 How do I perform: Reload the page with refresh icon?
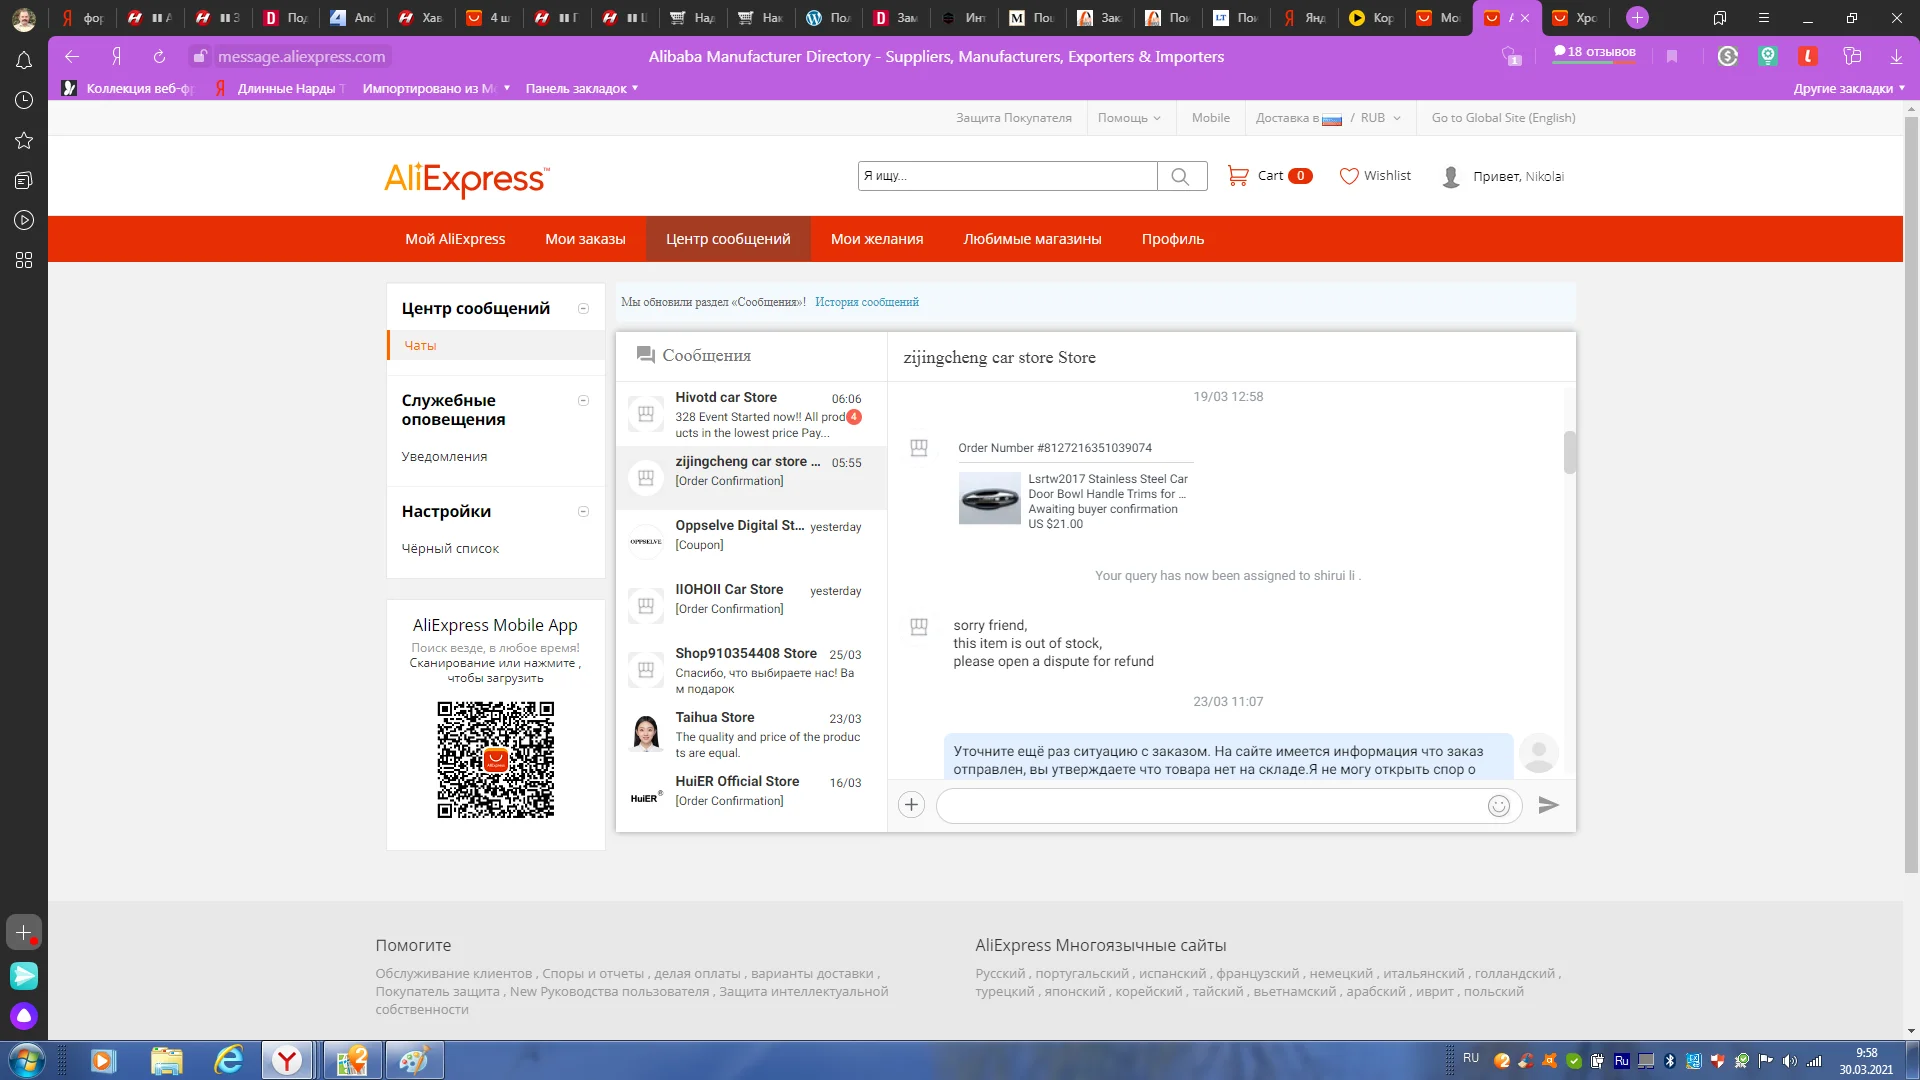(159, 57)
